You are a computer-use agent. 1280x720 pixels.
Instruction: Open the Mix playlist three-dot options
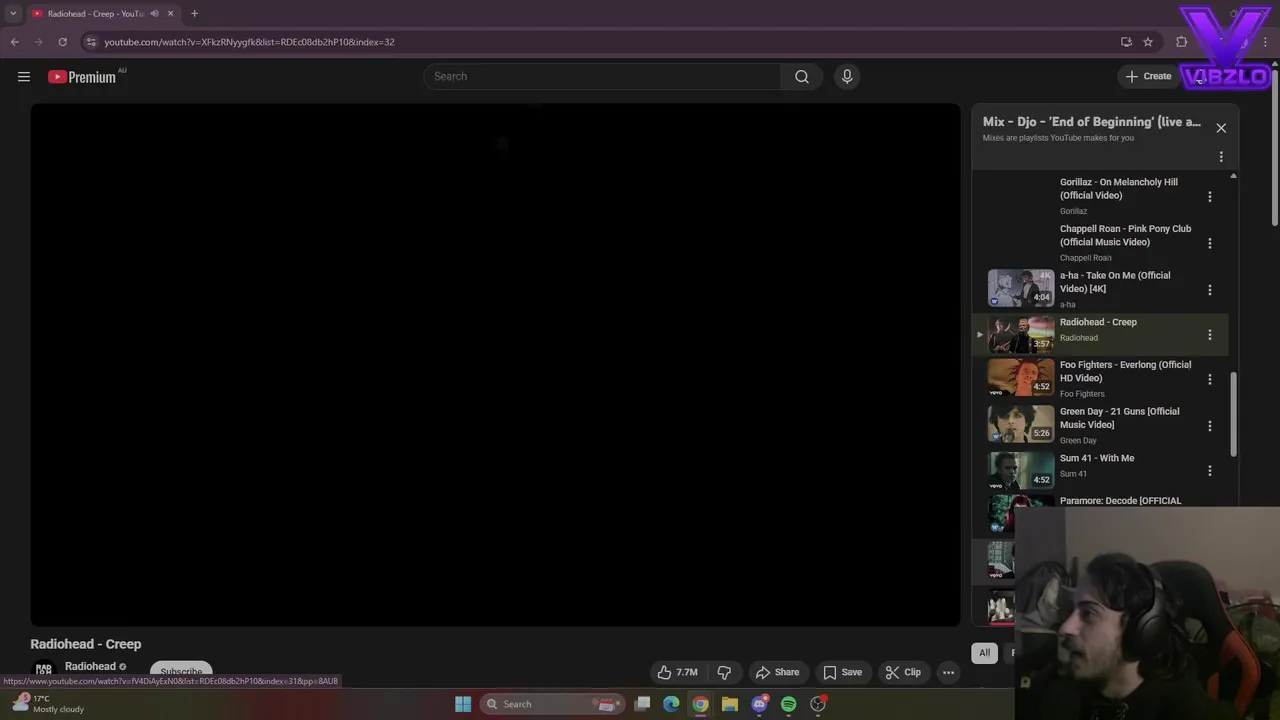pos(1221,157)
